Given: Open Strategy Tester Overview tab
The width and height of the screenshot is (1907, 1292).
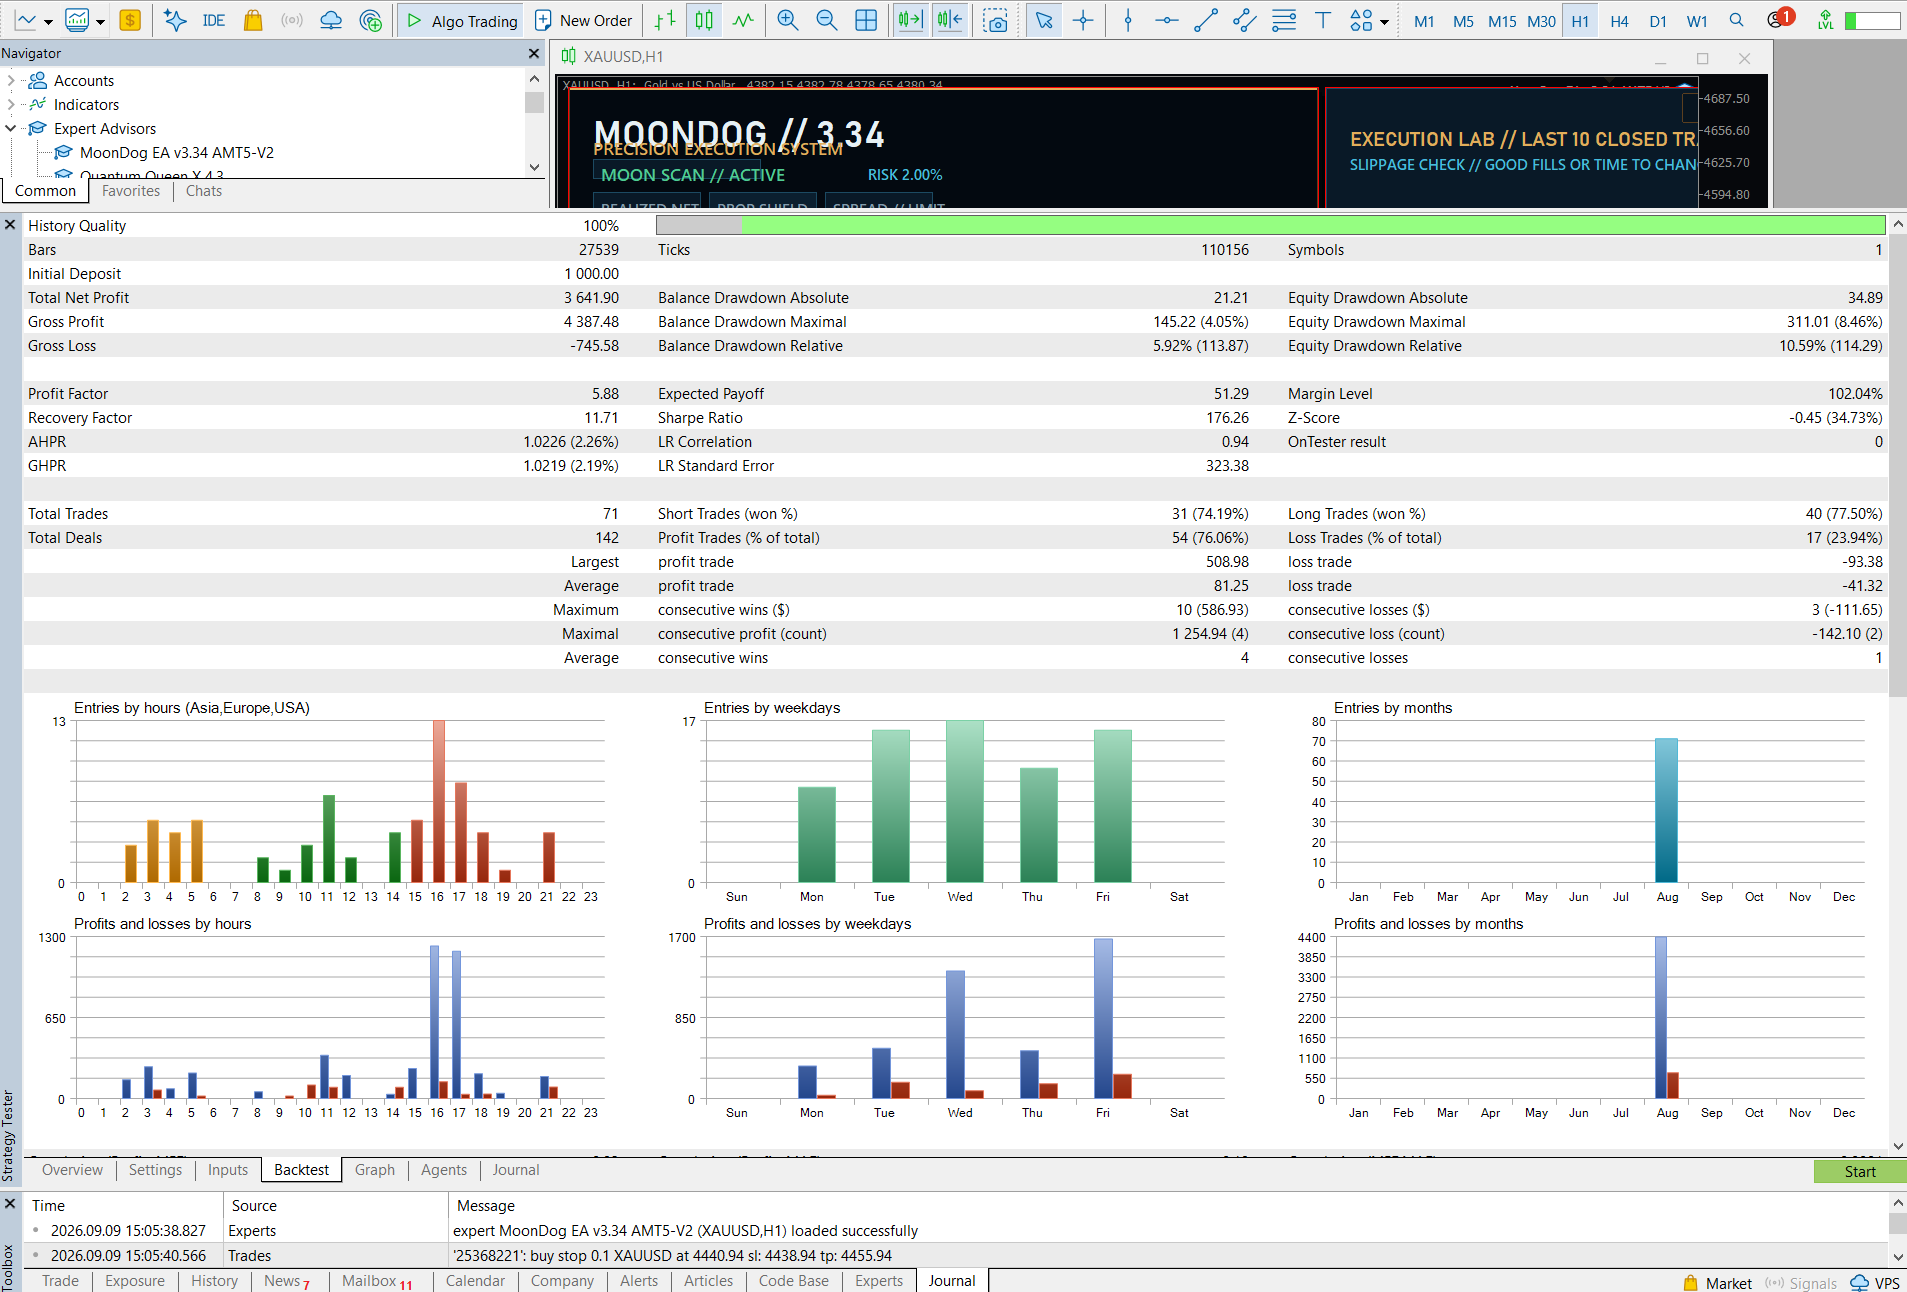Looking at the screenshot, I should tap(72, 1170).
